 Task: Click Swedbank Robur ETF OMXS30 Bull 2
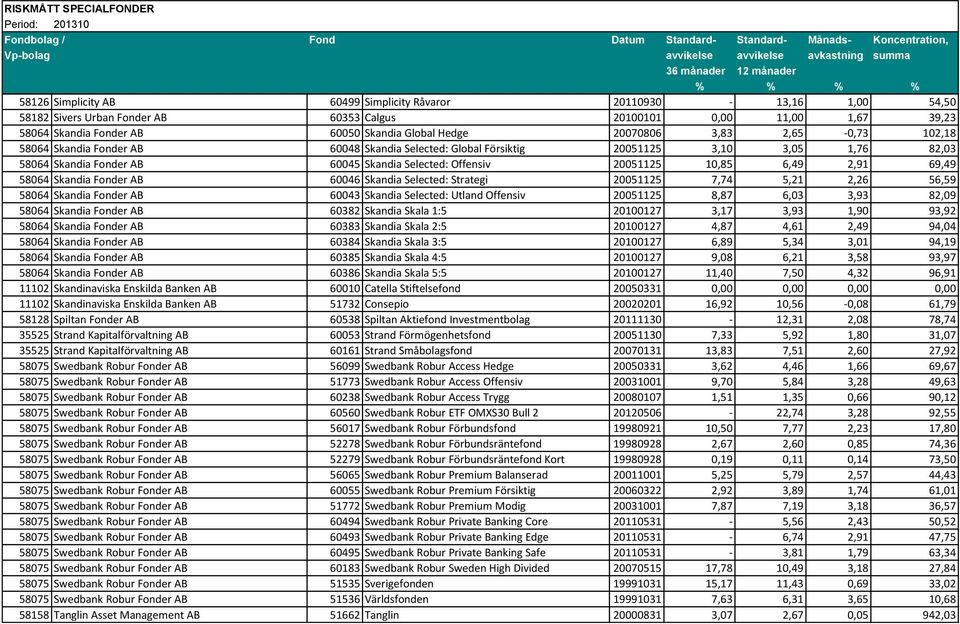pos(452,413)
